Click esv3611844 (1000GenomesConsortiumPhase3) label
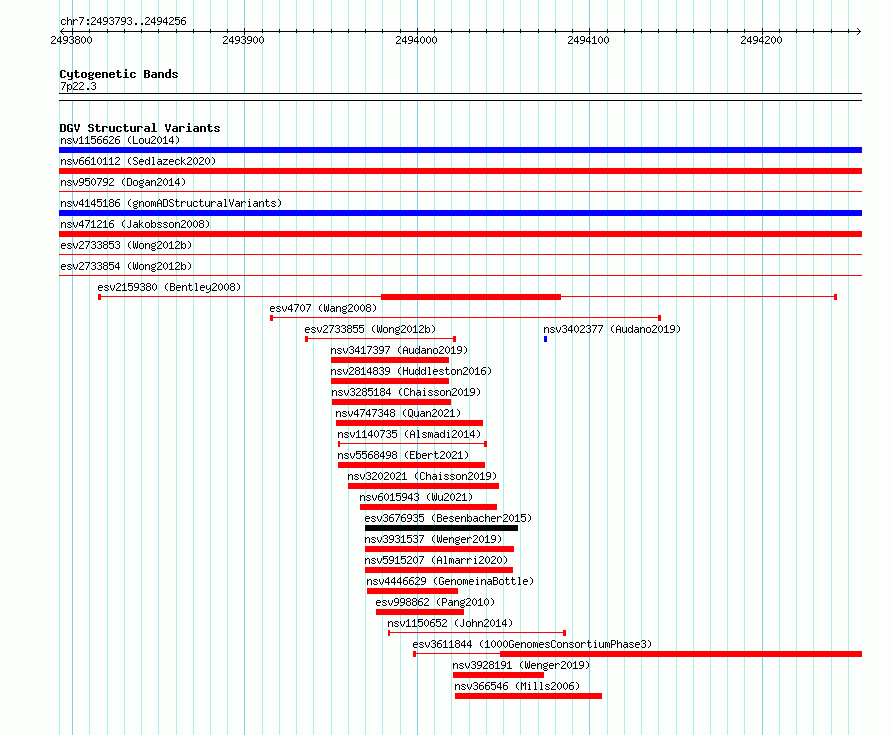 tap(532, 644)
